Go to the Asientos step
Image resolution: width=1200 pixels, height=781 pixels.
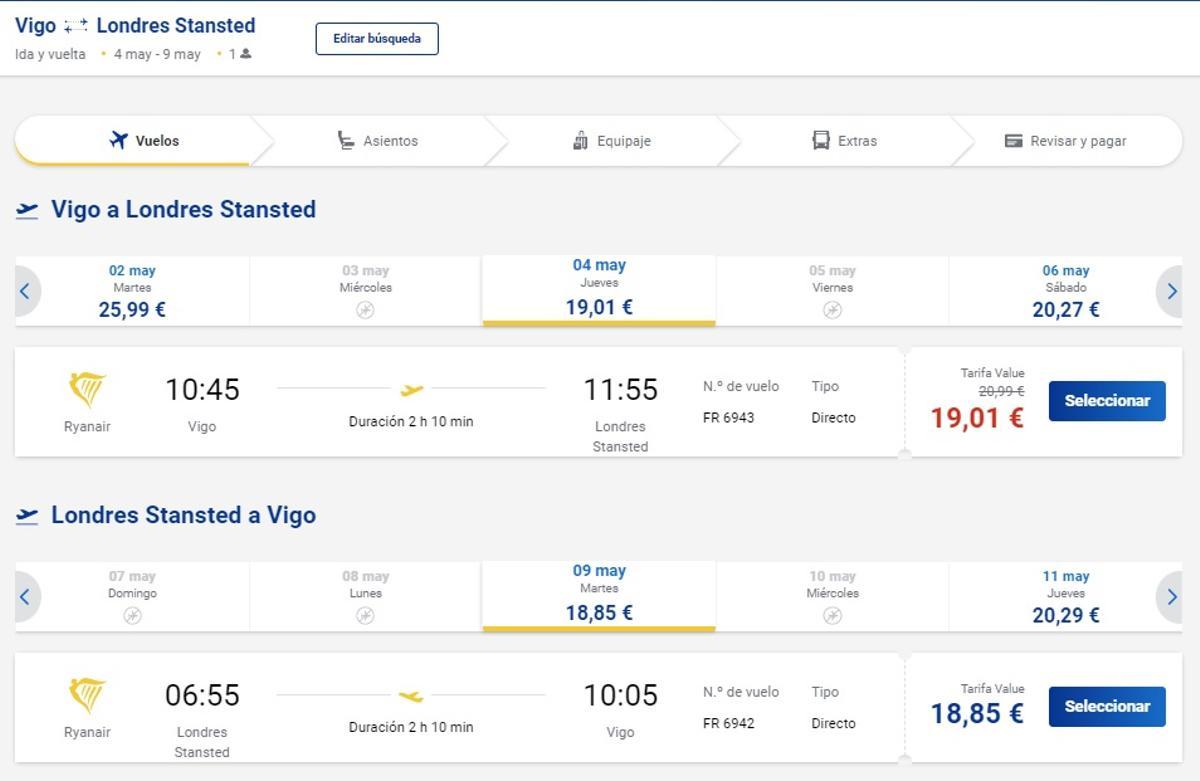[390, 141]
